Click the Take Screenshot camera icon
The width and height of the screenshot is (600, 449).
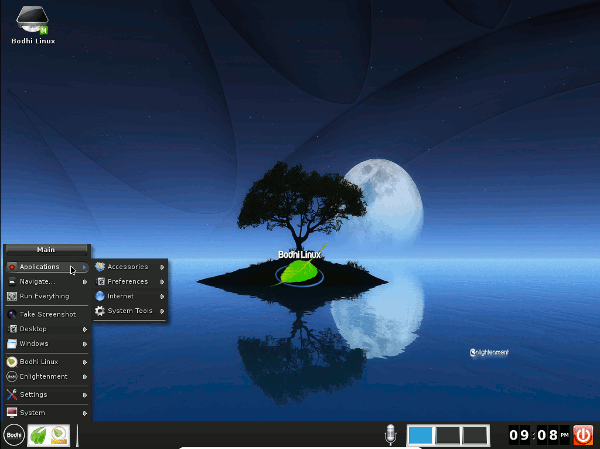[12, 313]
